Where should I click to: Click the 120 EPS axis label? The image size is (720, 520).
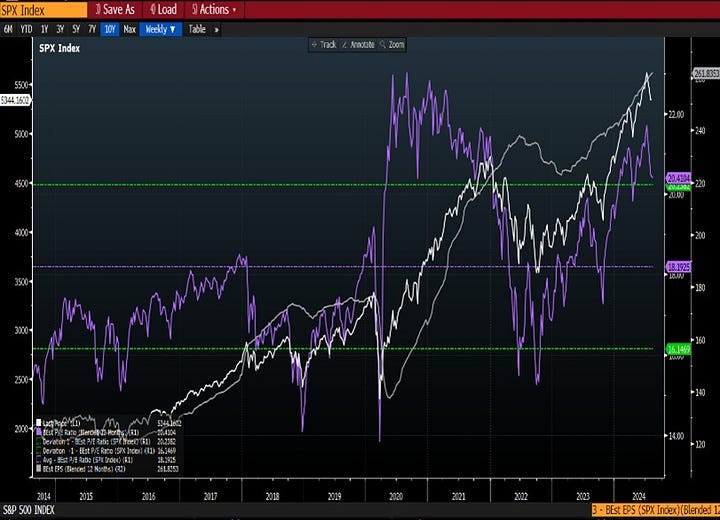click(x=700, y=444)
